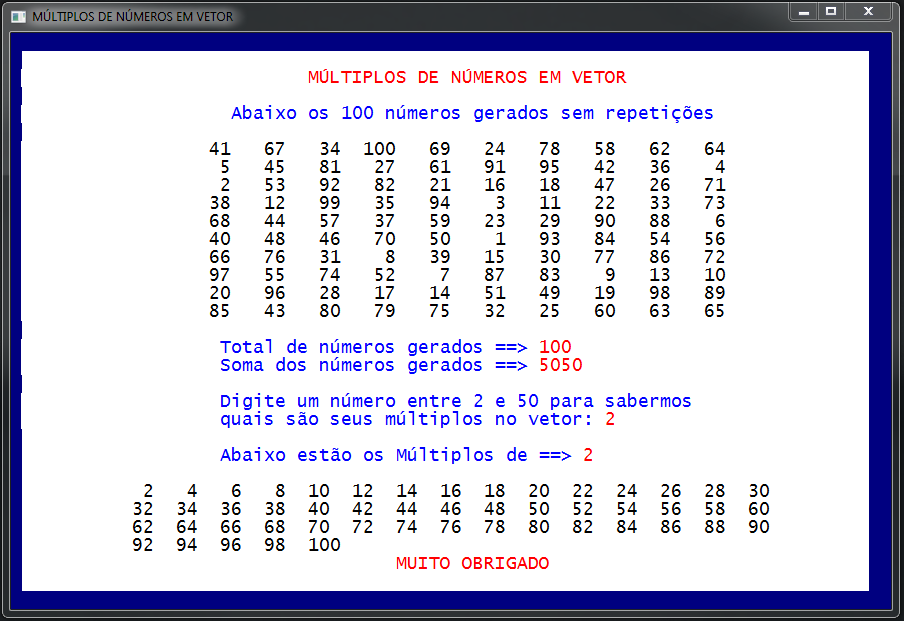Click number 89 in the generated grid
Image resolution: width=904 pixels, height=621 pixels.
(x=715, y=293)
